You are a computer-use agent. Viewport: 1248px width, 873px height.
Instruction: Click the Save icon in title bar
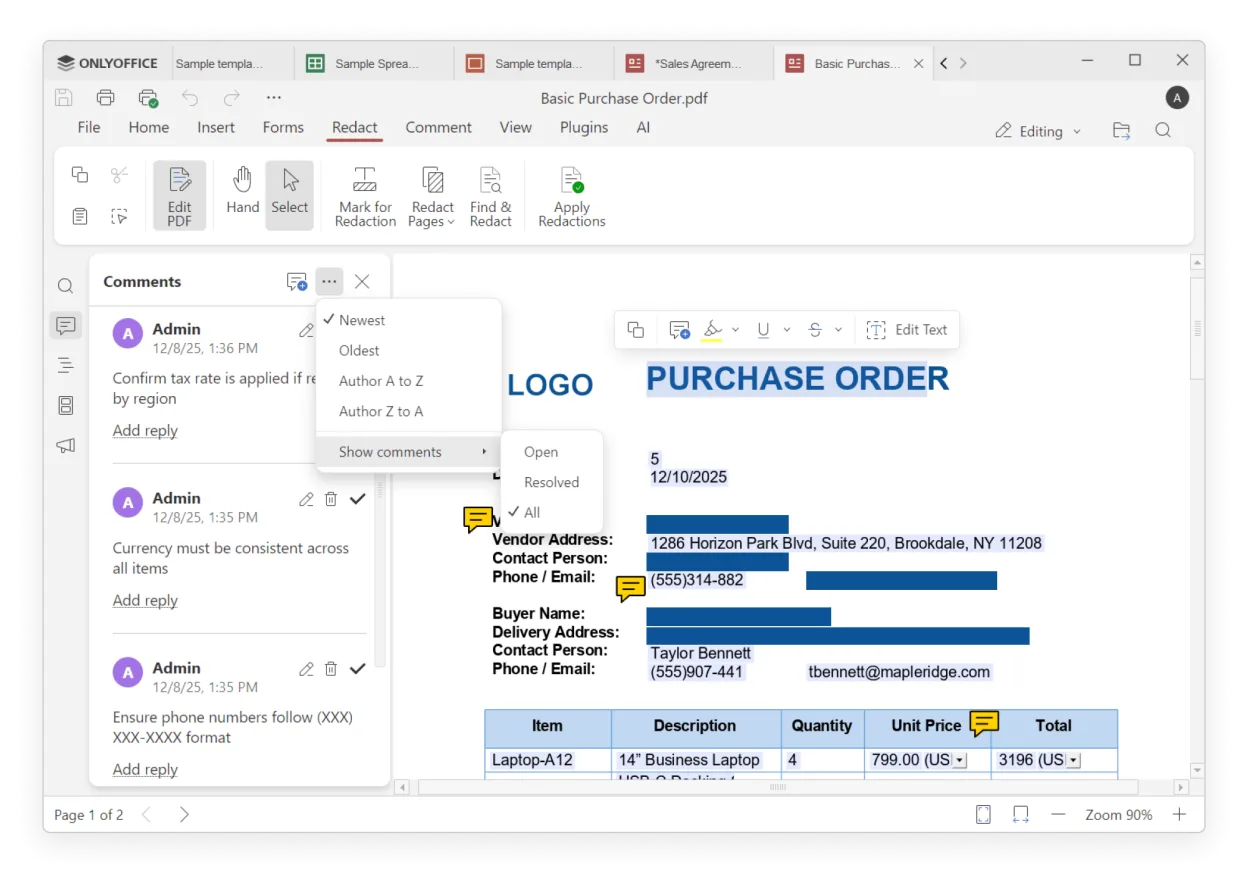coord(64,98)
